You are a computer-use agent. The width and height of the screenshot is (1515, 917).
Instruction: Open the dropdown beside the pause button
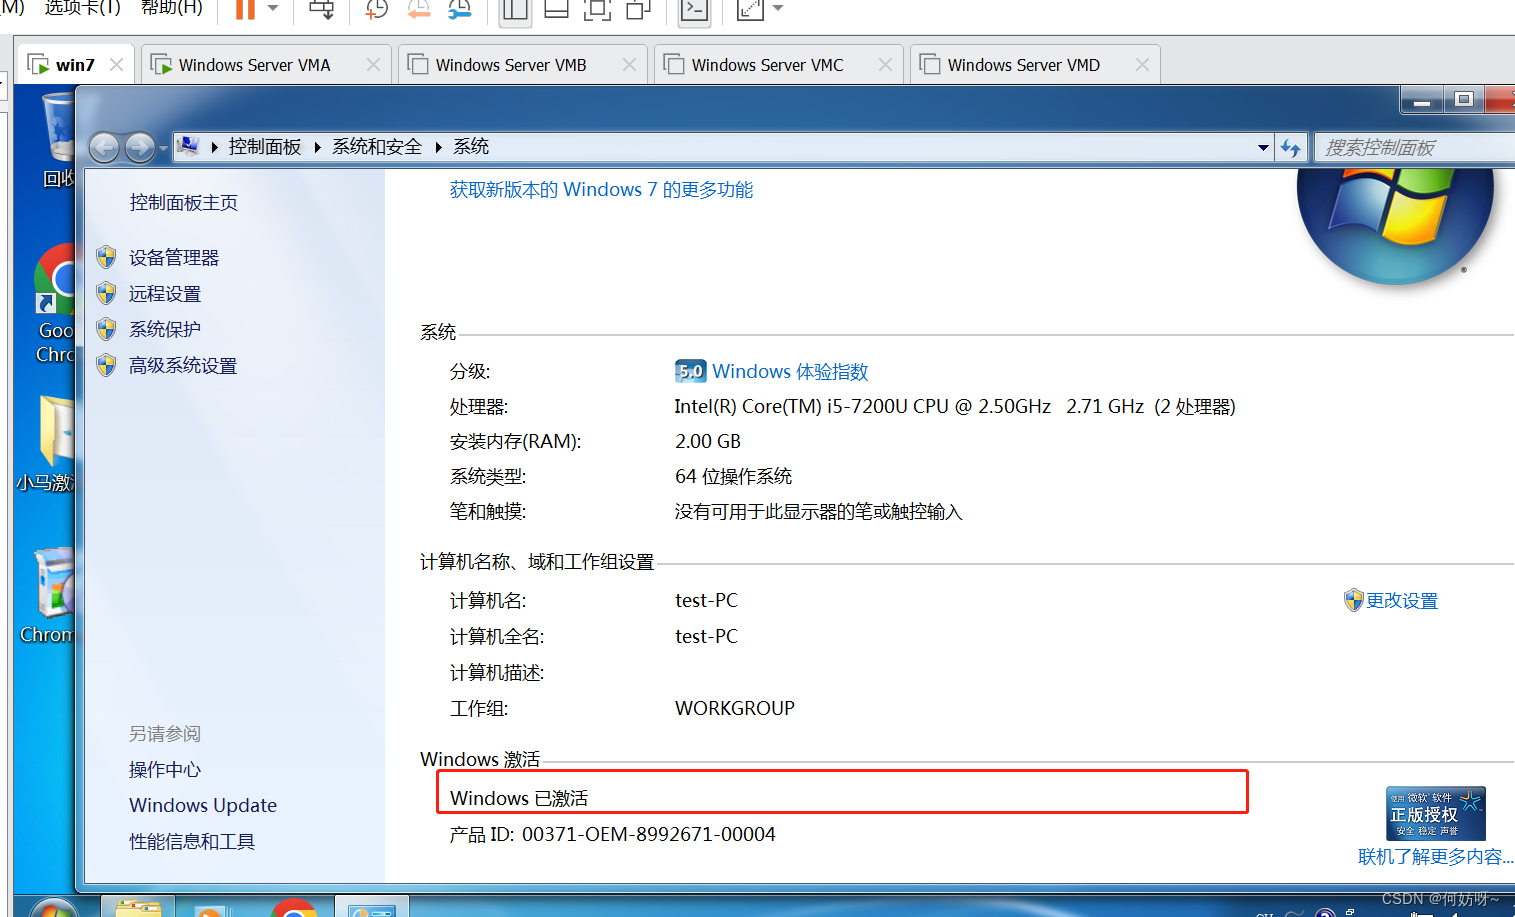click(x=272, y=9)
